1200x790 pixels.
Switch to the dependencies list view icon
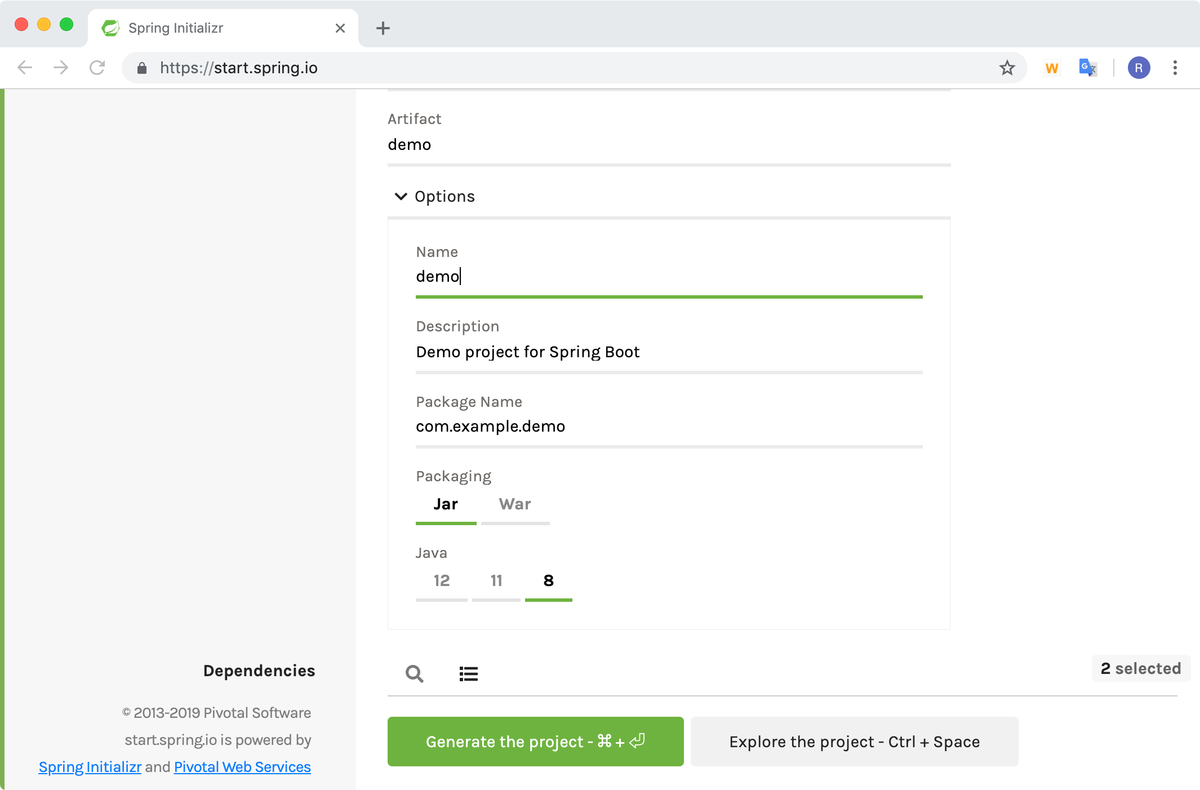[468, 673]
